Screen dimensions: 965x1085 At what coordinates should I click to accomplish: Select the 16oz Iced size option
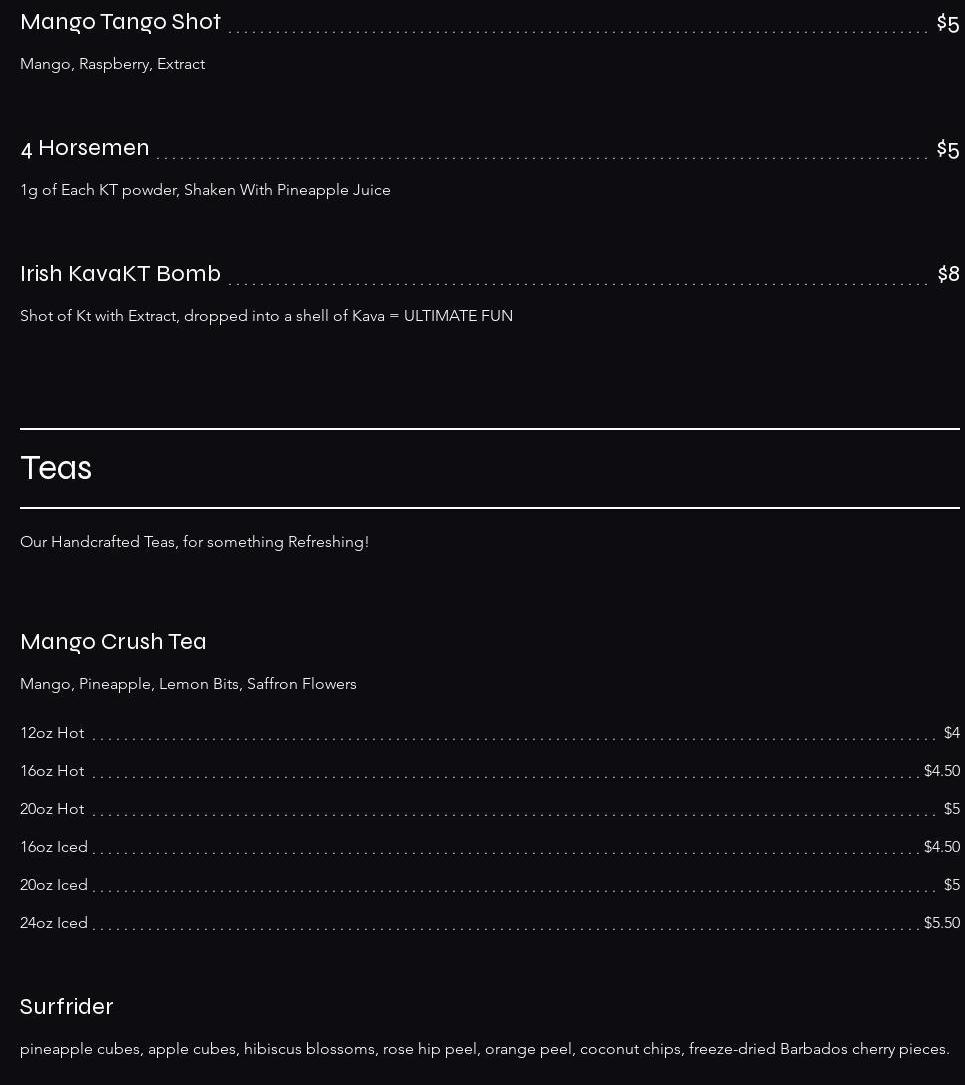[54, 847]
